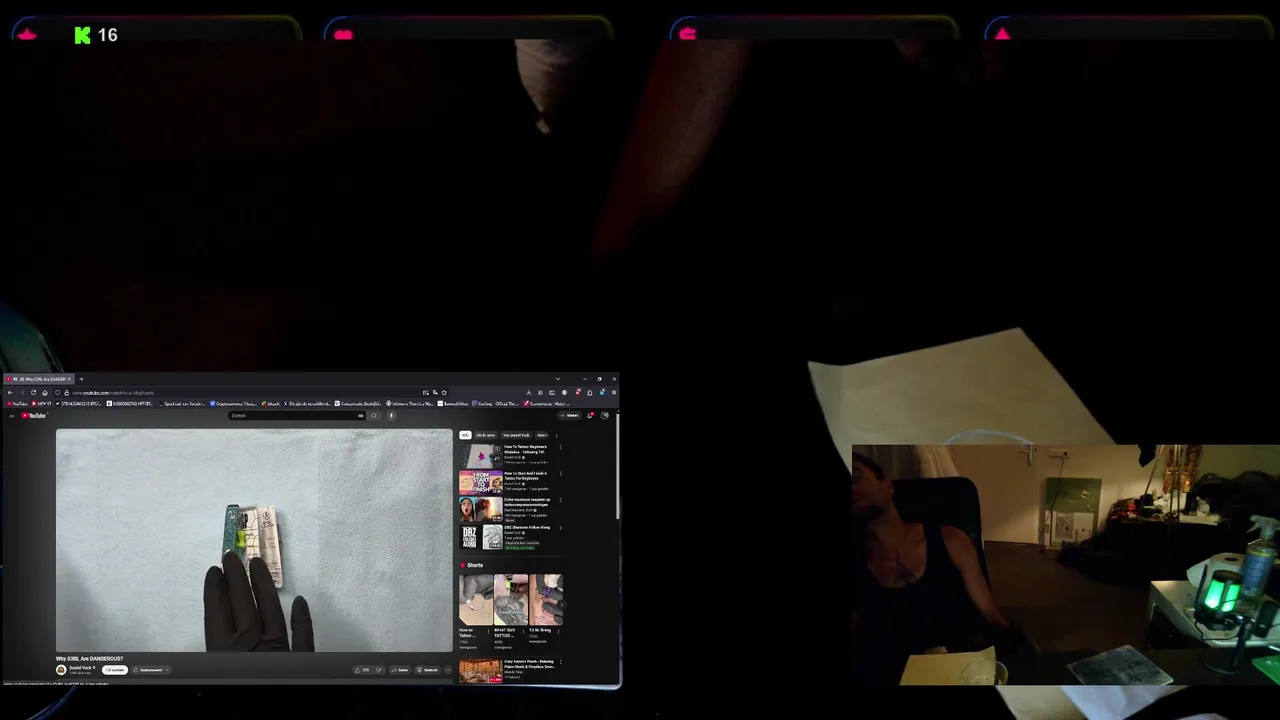Click the YouTube logo in the header

[33, 416]
